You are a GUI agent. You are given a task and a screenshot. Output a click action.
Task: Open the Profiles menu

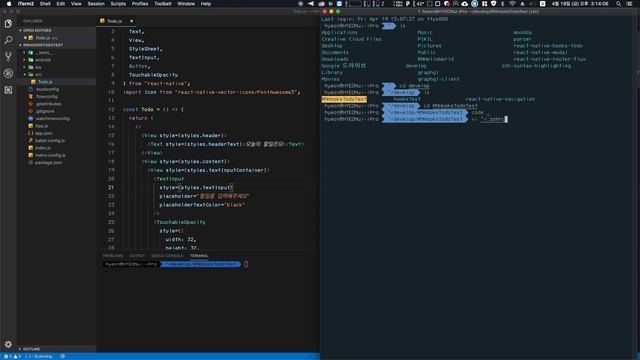point(140,4)
